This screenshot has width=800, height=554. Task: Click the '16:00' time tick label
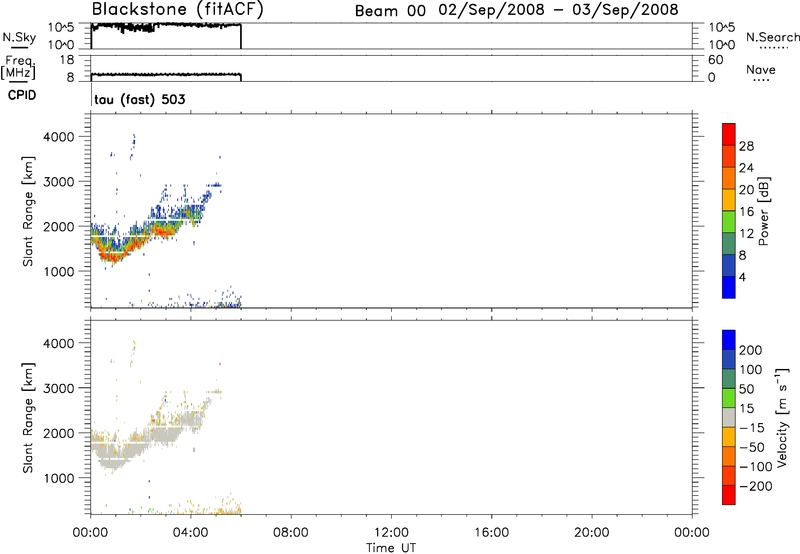click(x=491, y=533)
